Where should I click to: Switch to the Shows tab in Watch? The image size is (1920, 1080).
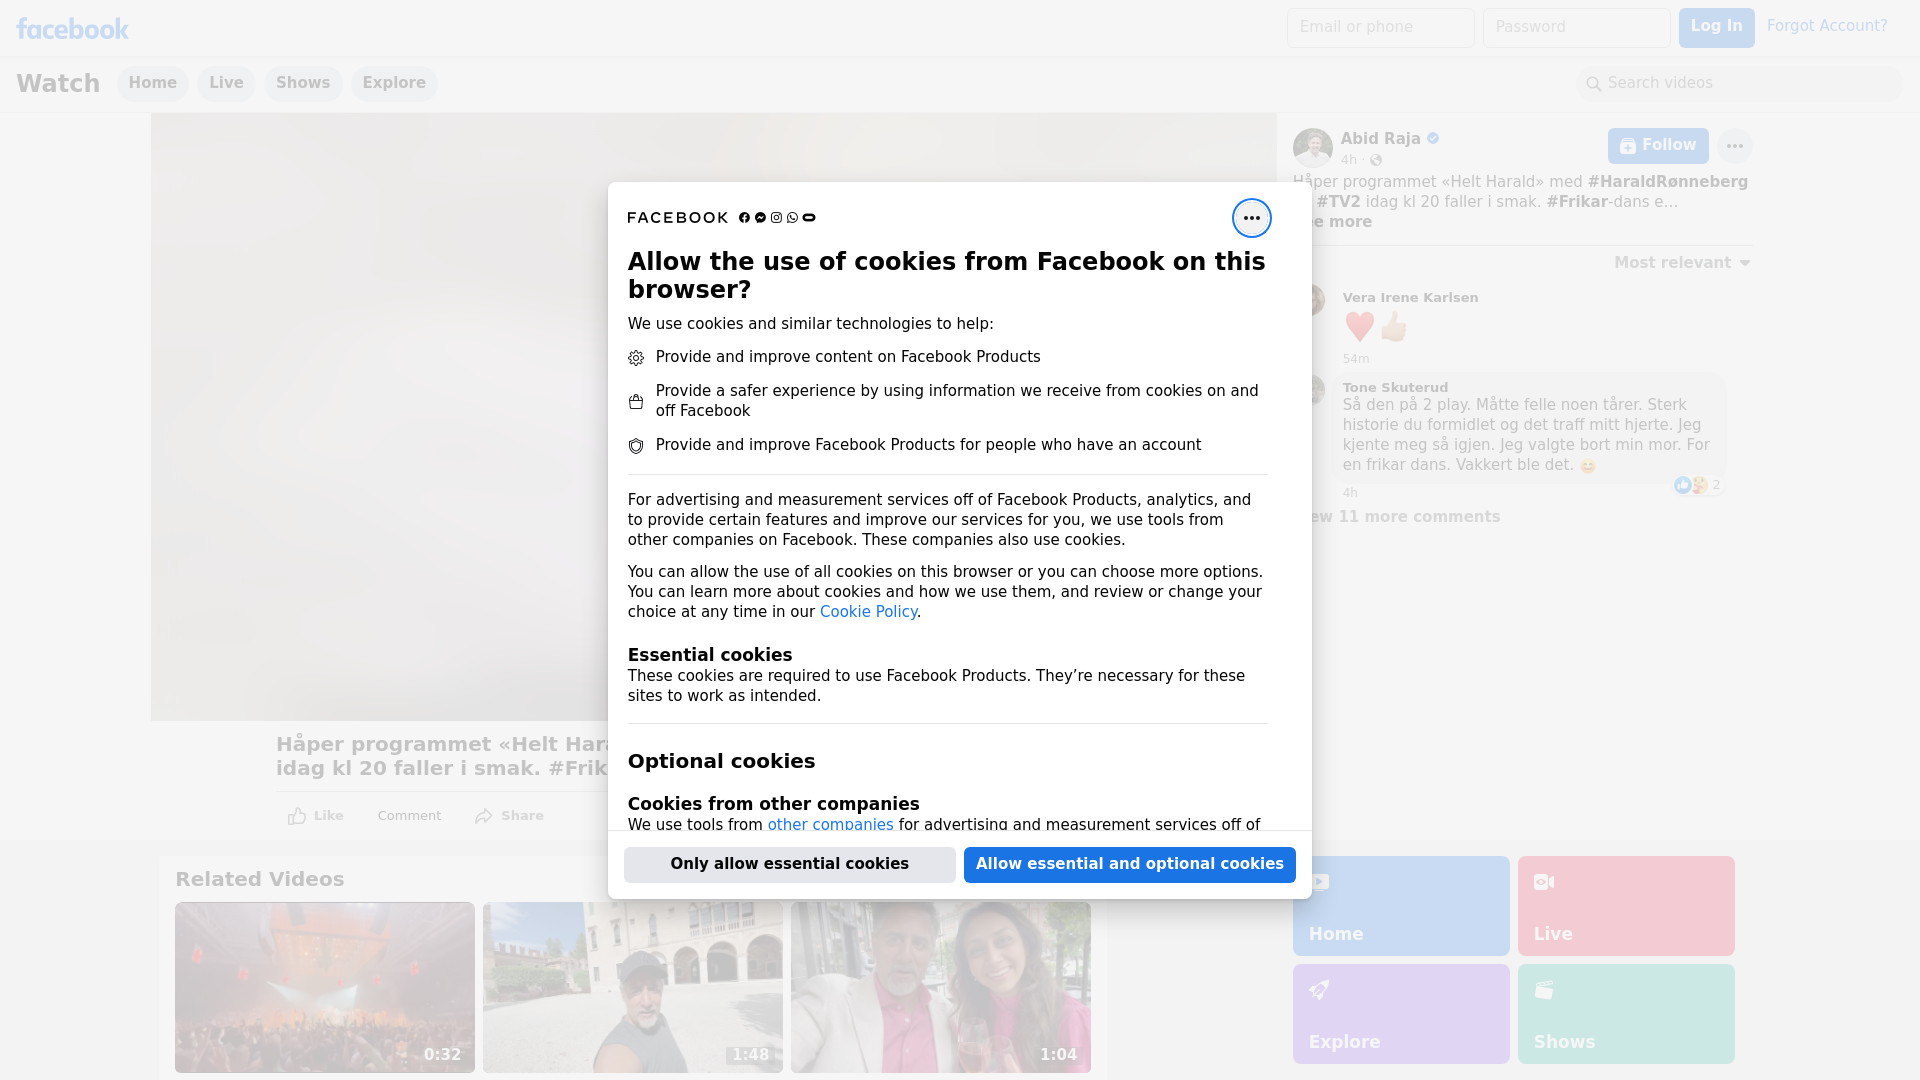pyautogui.click(x=303, y=83)
